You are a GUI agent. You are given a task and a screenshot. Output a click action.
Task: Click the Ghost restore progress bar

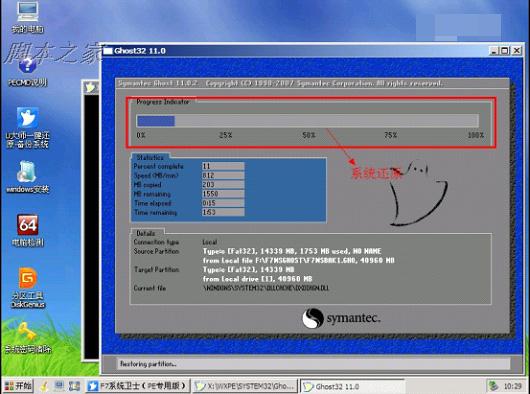pyautogui.click(x=308, y=121)
